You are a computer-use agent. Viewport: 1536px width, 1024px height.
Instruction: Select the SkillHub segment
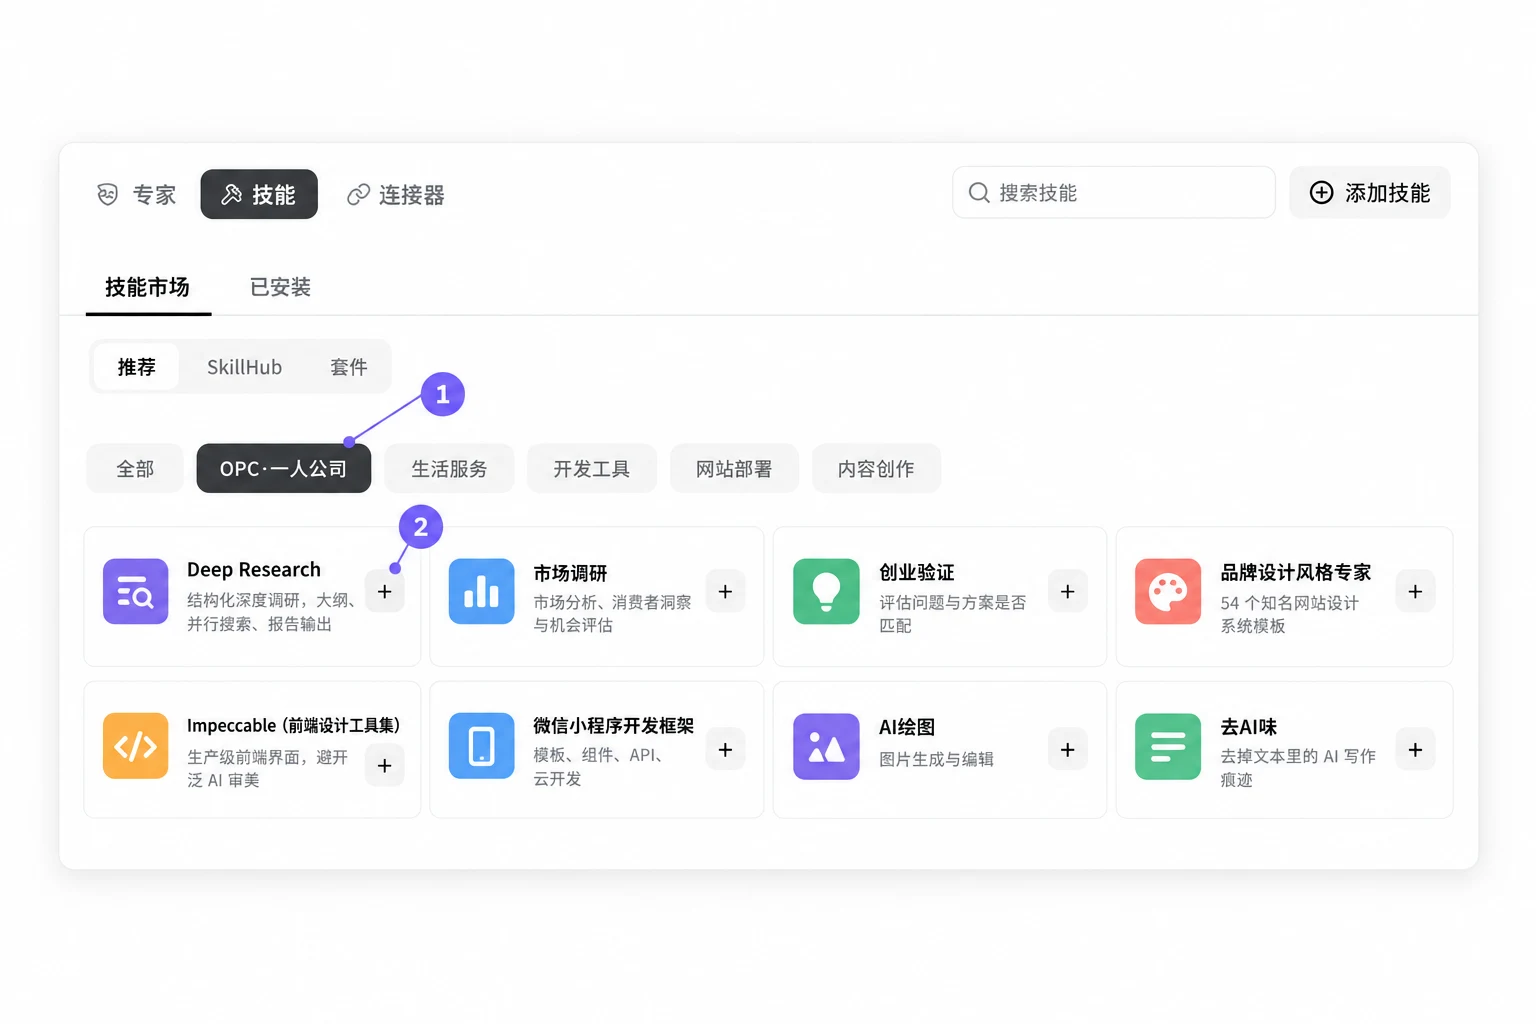(x=244, y=367)
